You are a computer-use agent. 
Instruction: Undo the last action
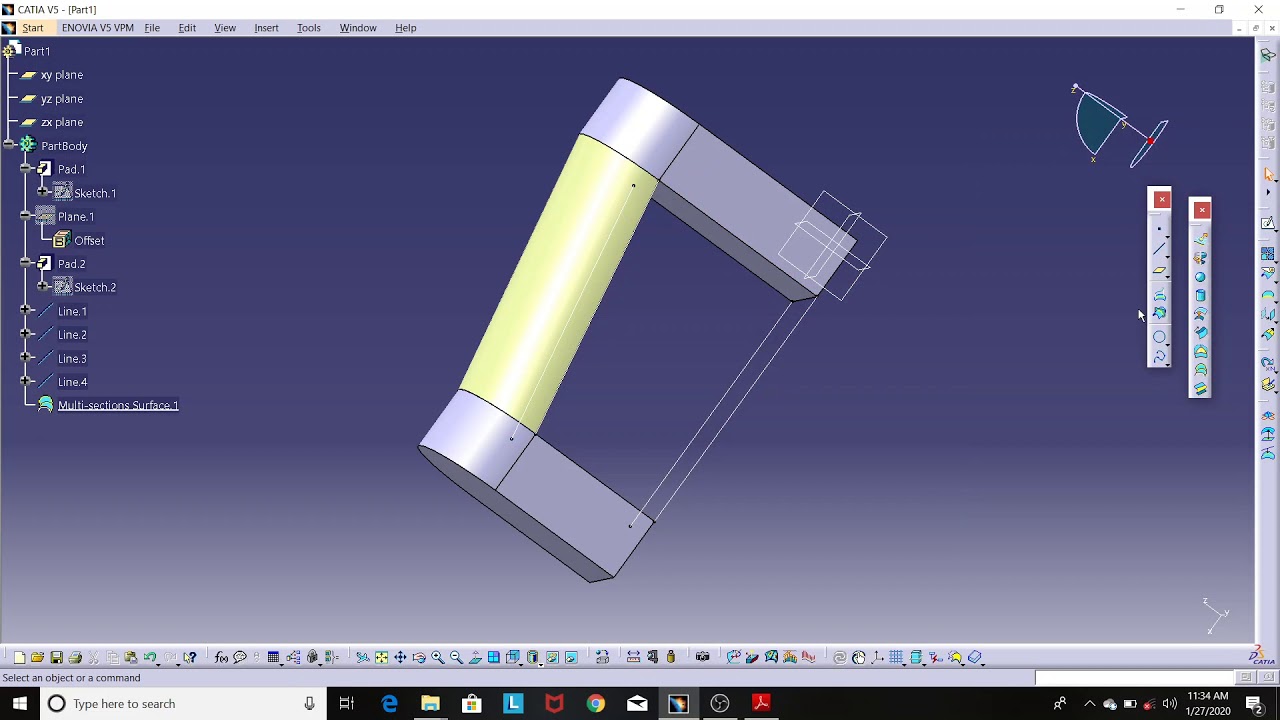pyautogui.click(x=150, y=657)
